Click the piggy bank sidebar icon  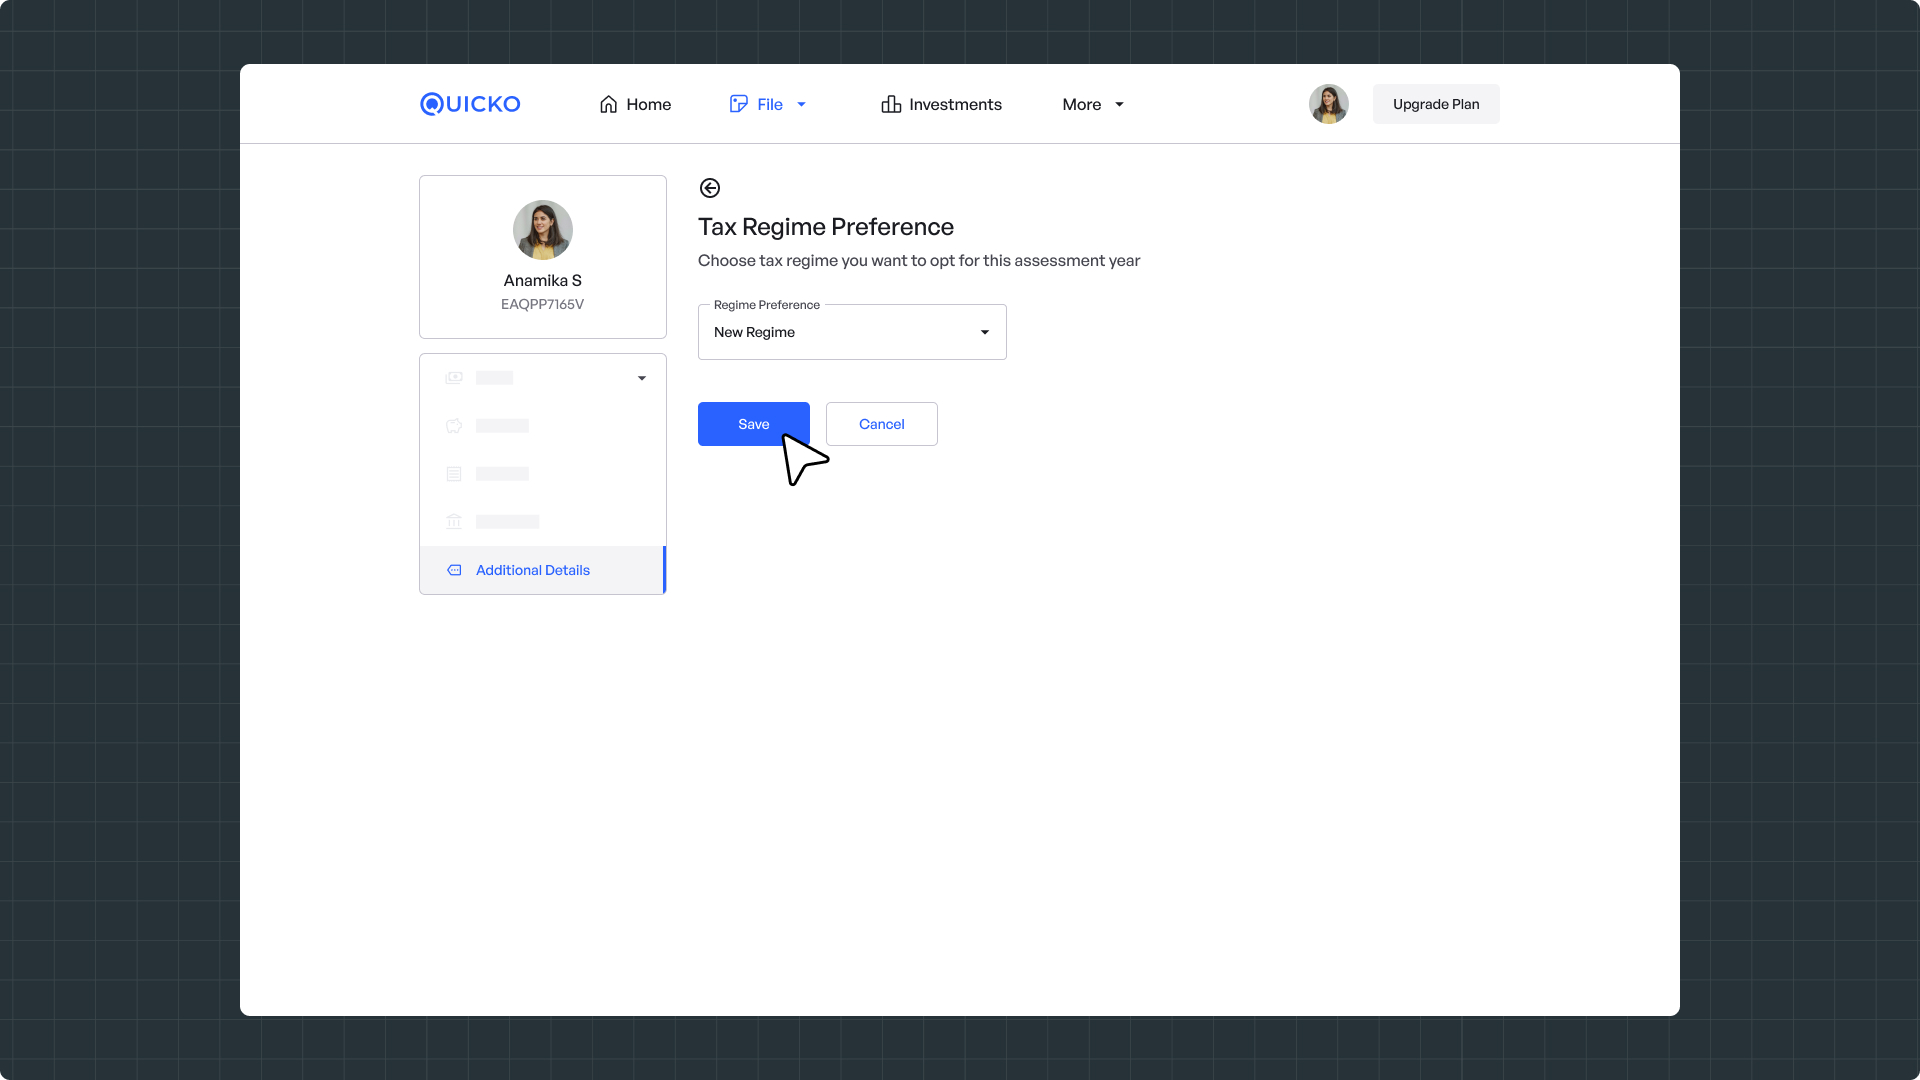[x=454, y=426]
